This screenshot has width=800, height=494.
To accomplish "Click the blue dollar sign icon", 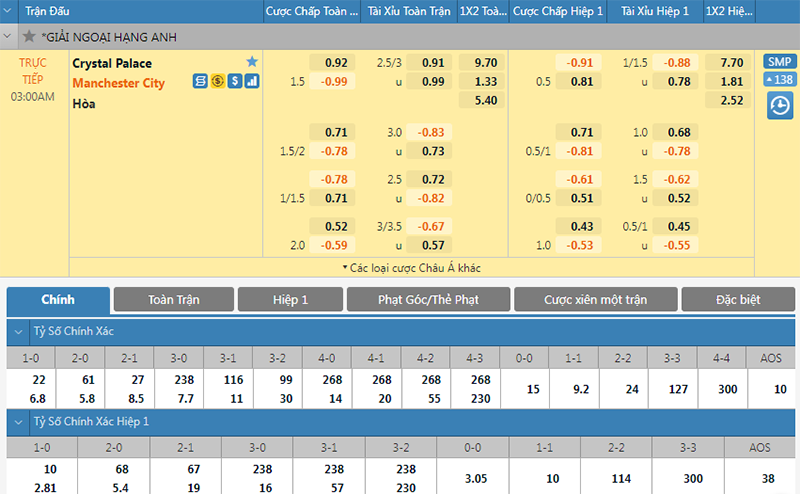I will (234, 82).
